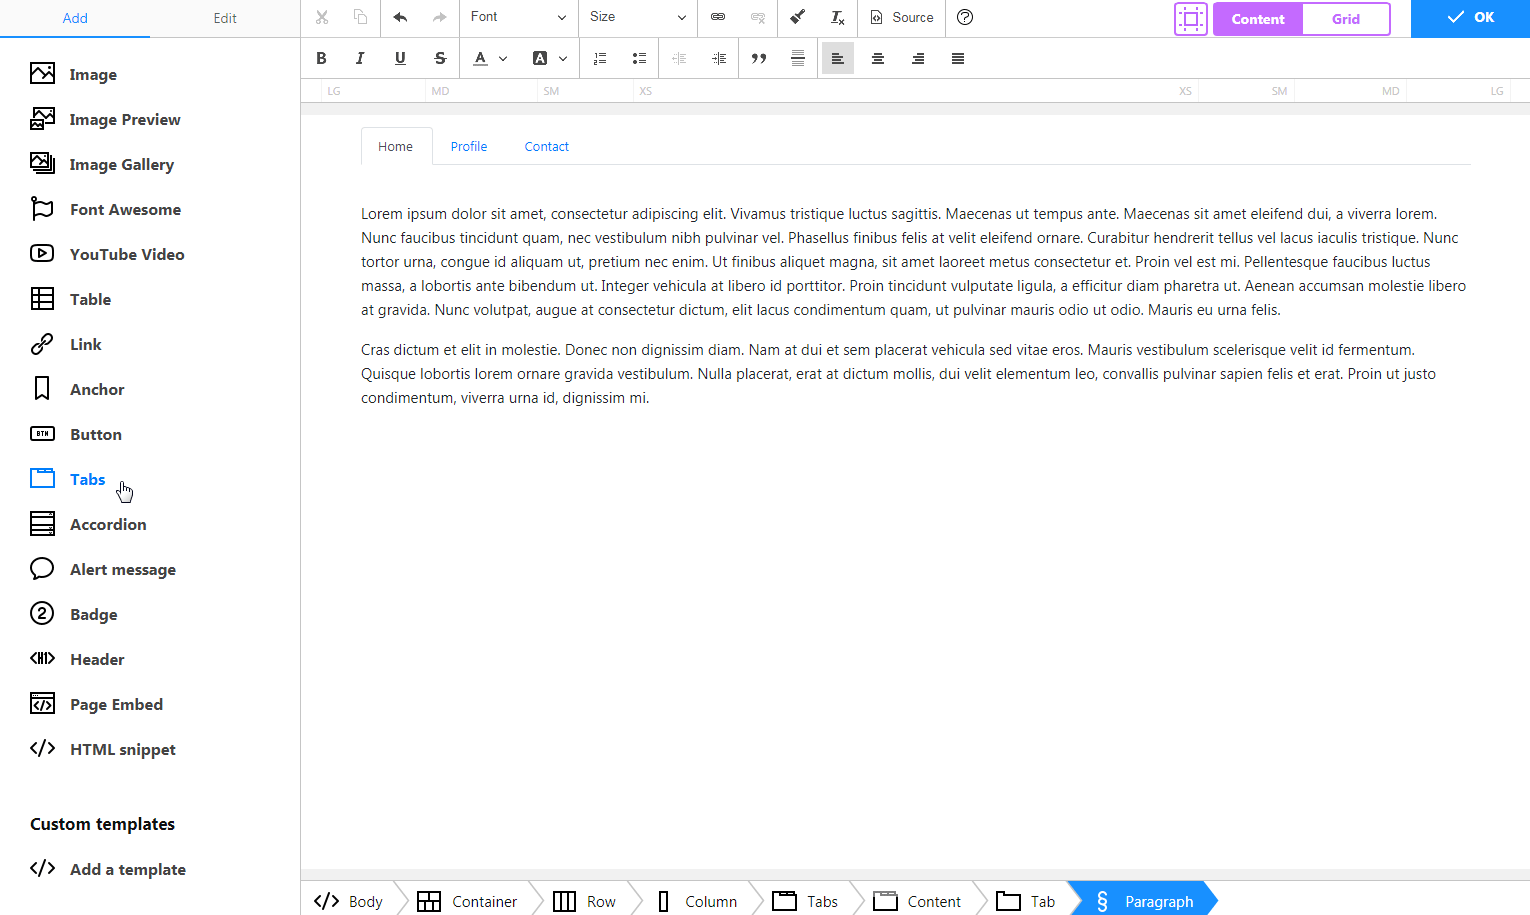The image size is (1530, 915).
Task: Add an Alert message element
Action: [x=103, y=569]
